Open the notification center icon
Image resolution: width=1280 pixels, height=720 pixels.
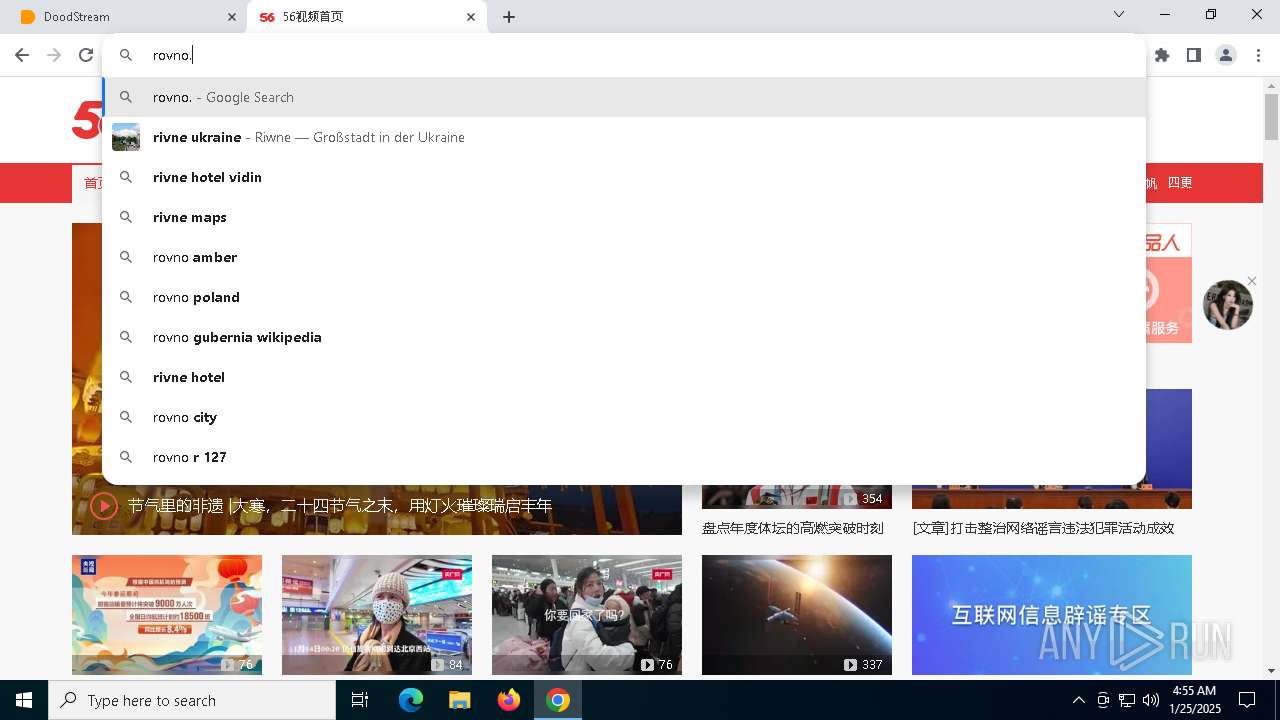[x=1247, y=700]
